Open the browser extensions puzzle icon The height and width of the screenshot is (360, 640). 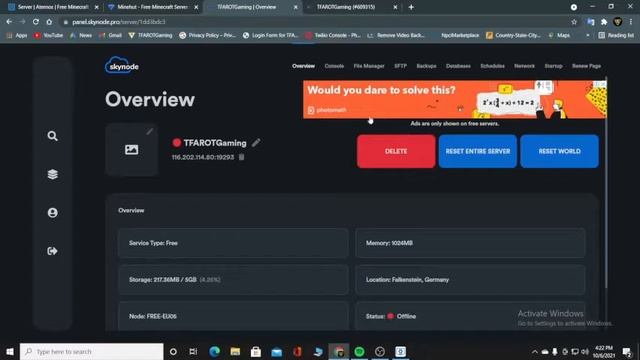point(604,22)
